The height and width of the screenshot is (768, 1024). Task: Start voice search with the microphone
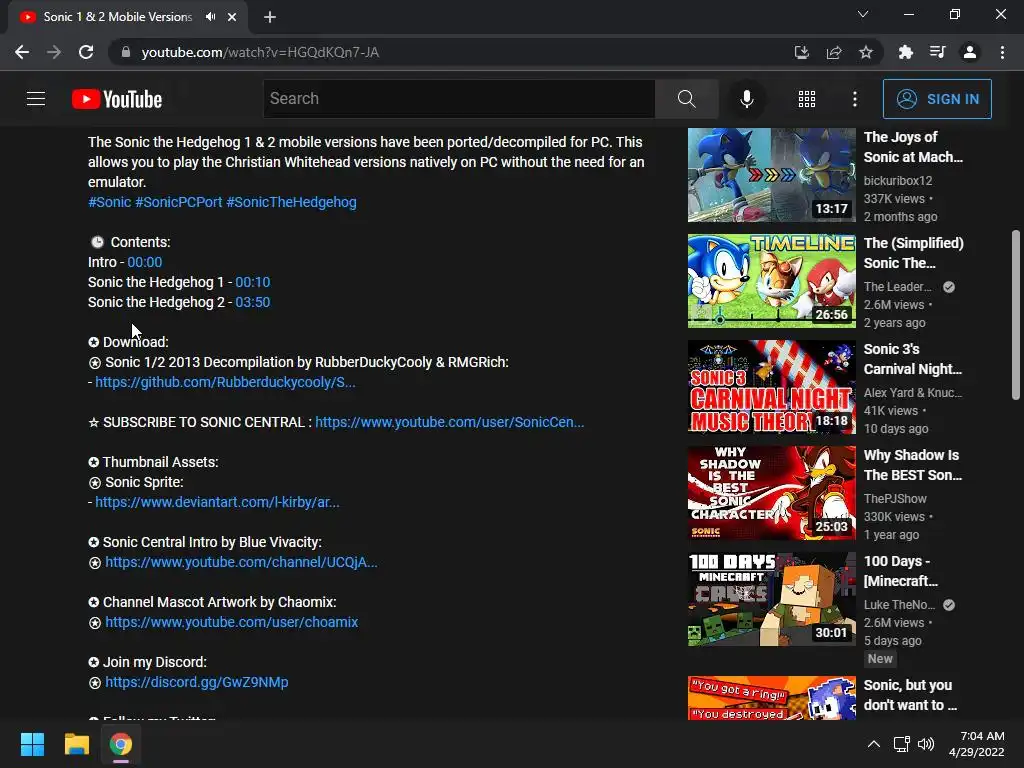(x=746, y=99)
